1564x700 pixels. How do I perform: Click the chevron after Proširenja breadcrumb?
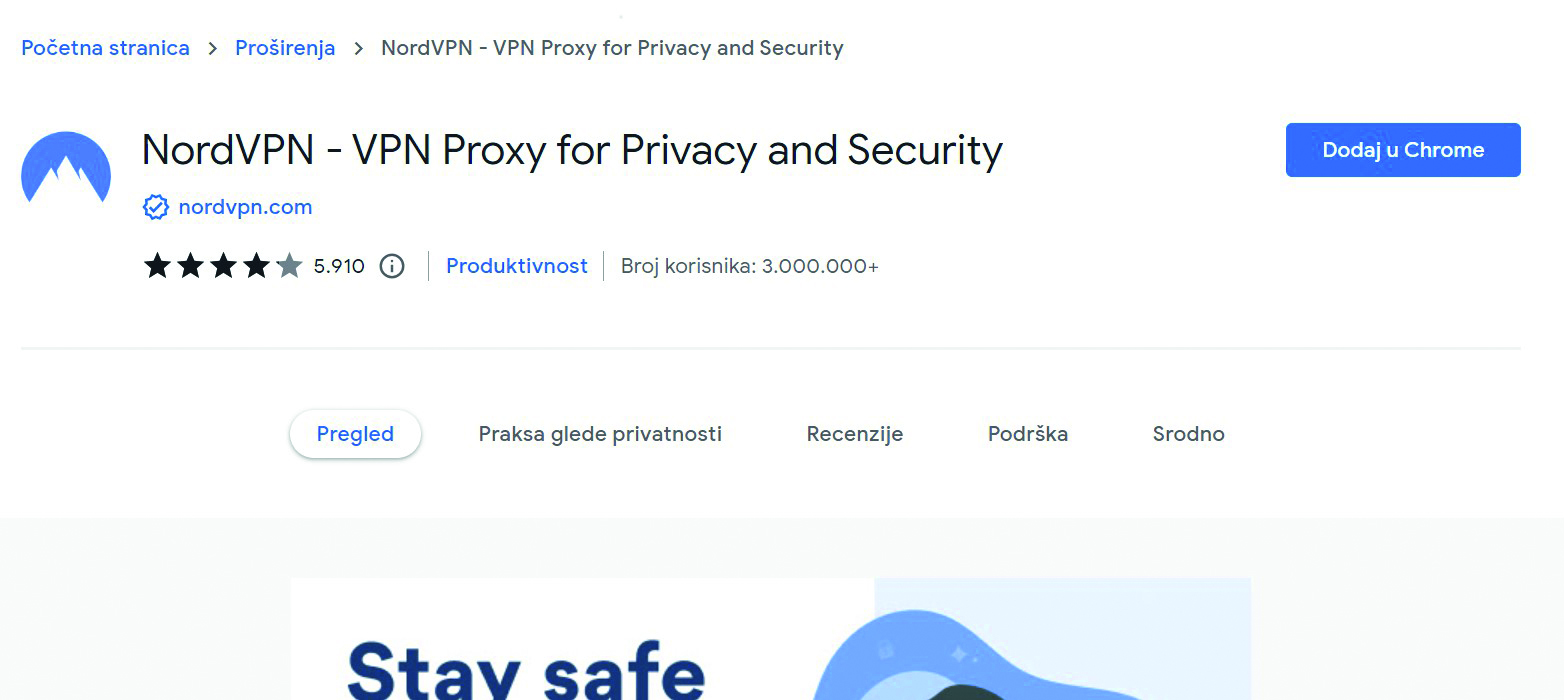(x=358, y=48)
